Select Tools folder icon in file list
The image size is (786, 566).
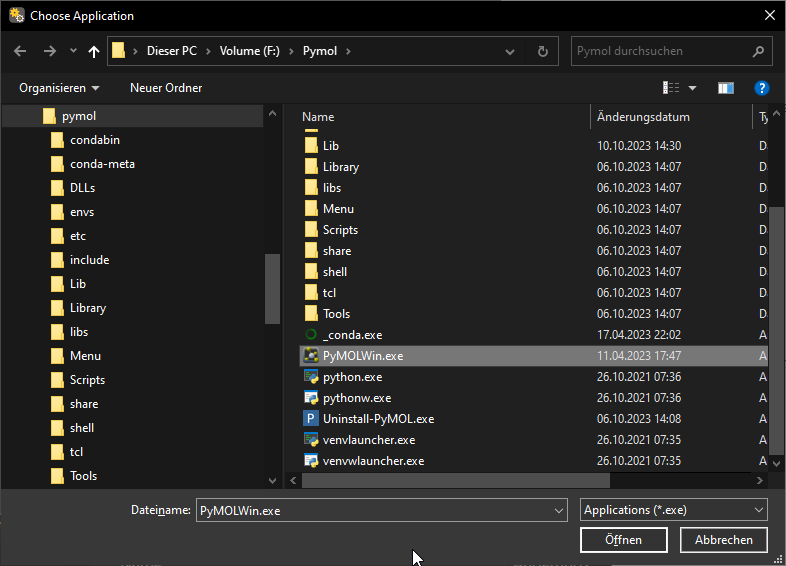[311, 314]
